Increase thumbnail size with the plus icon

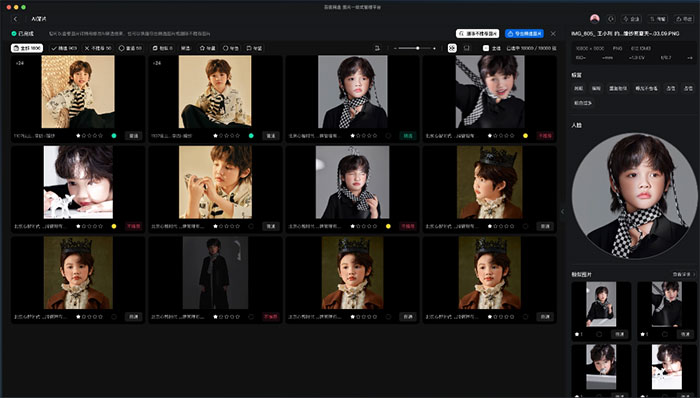tap(434, 48)
